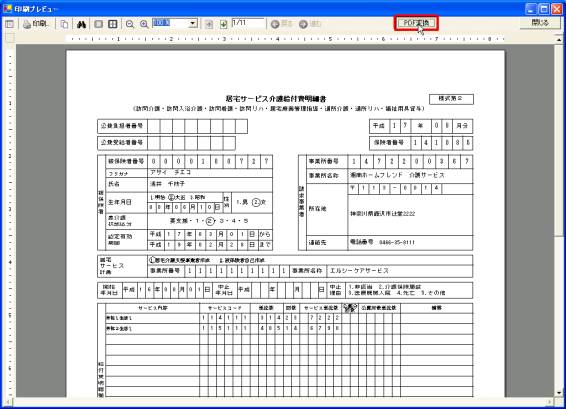Click the address 神奈川県藤沢市辻堂2222

pyautogui.click(x=382, y=214)
